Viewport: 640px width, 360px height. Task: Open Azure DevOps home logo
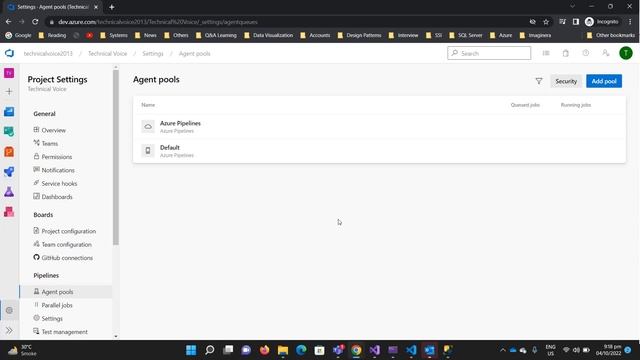[9, 53]
